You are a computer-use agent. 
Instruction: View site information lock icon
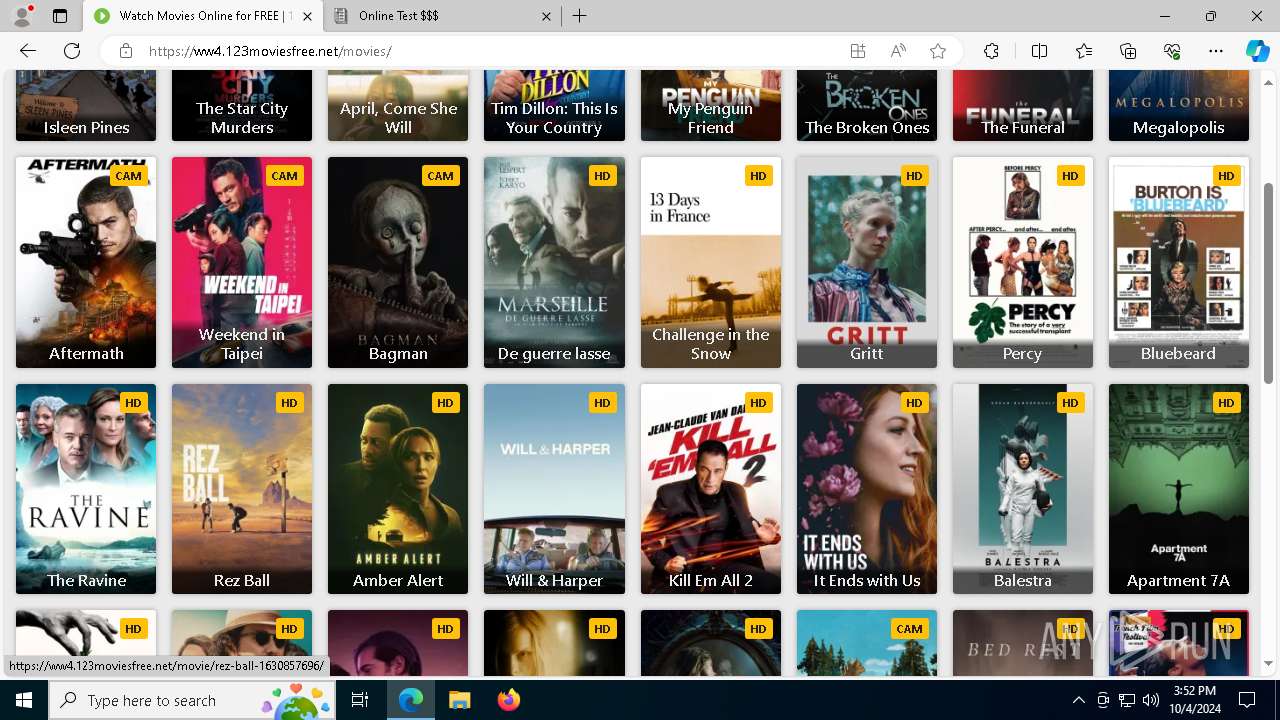point(126,51)
